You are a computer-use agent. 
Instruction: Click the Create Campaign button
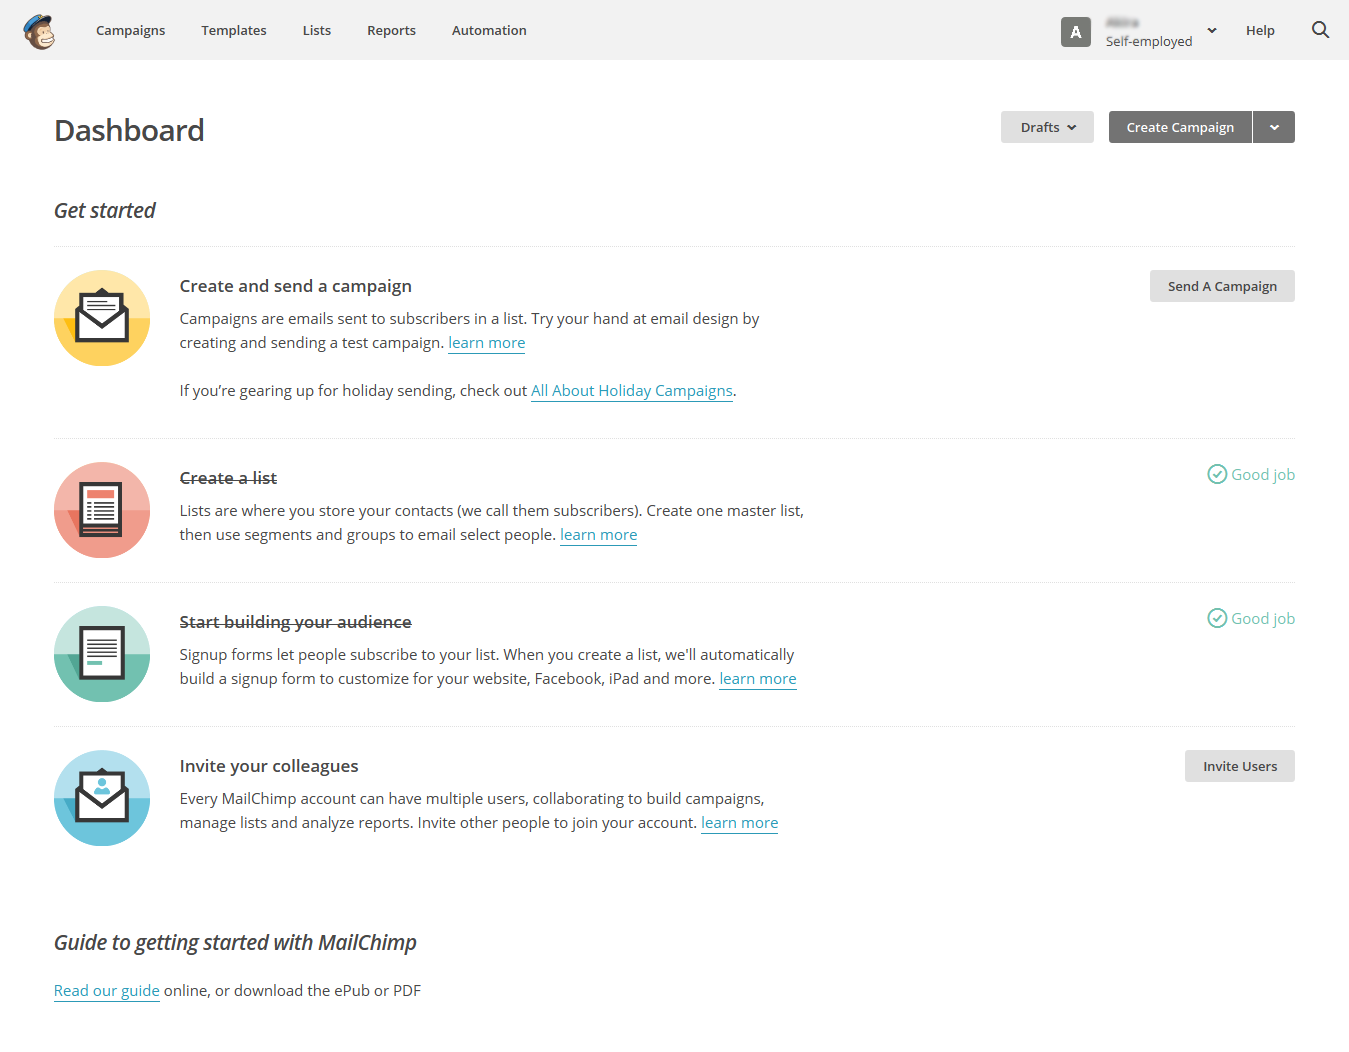1180,127
